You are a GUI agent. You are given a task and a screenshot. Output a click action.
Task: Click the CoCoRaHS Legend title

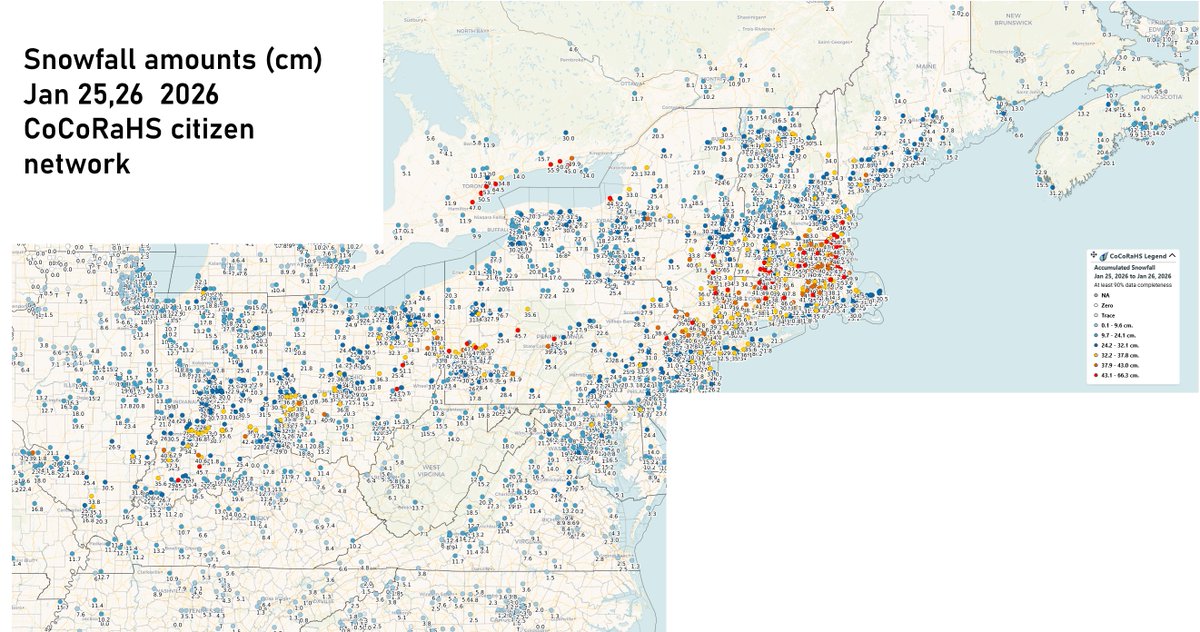[x=1138, y=256]
